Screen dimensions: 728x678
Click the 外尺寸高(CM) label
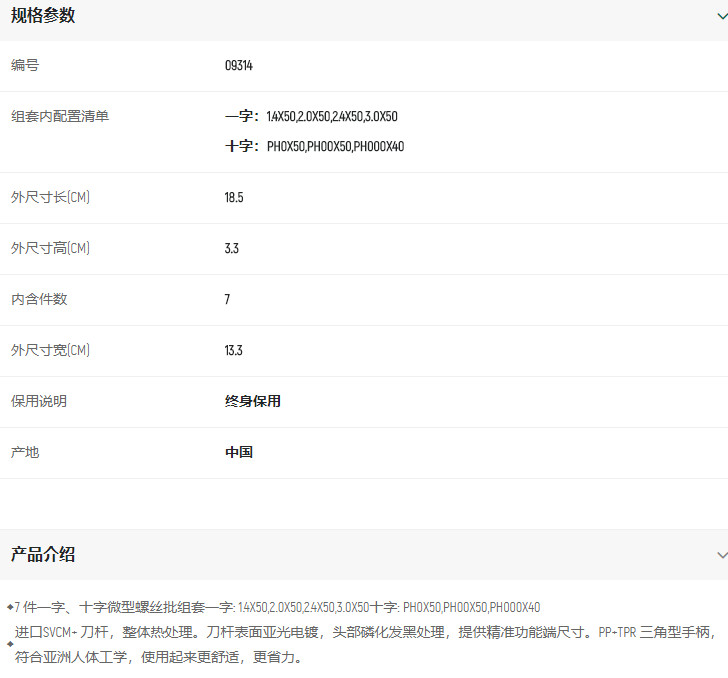point(50,249)
